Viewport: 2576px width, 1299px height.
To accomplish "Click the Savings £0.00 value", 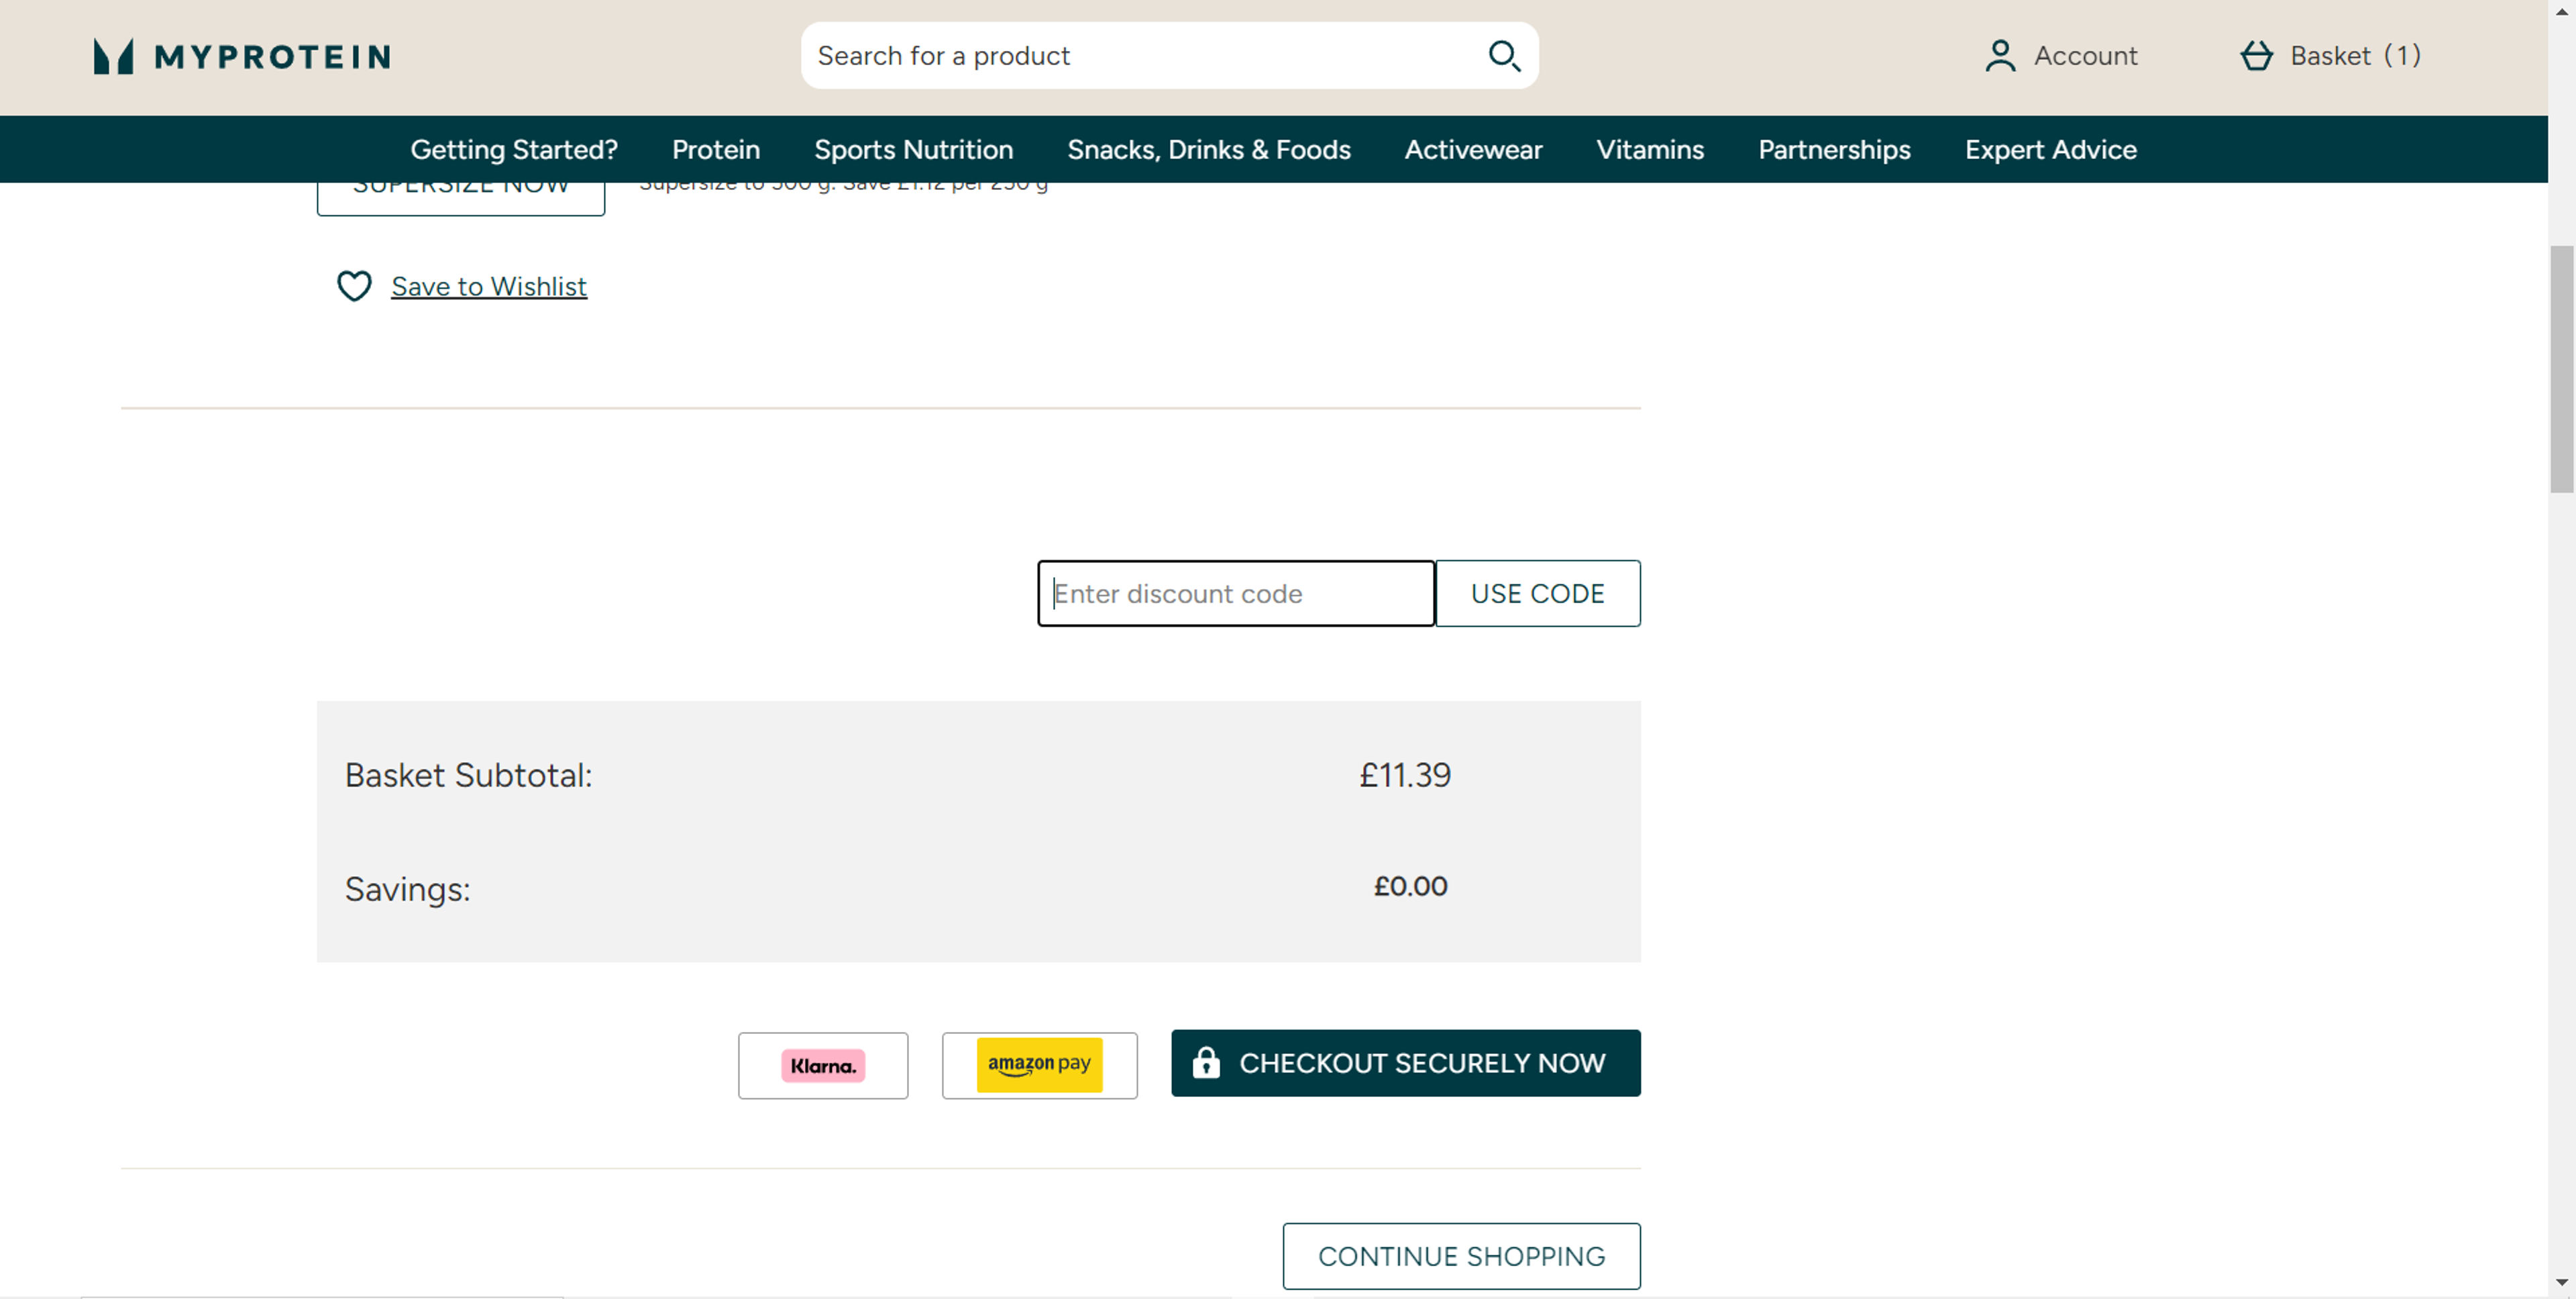I will click(1410, 886).
